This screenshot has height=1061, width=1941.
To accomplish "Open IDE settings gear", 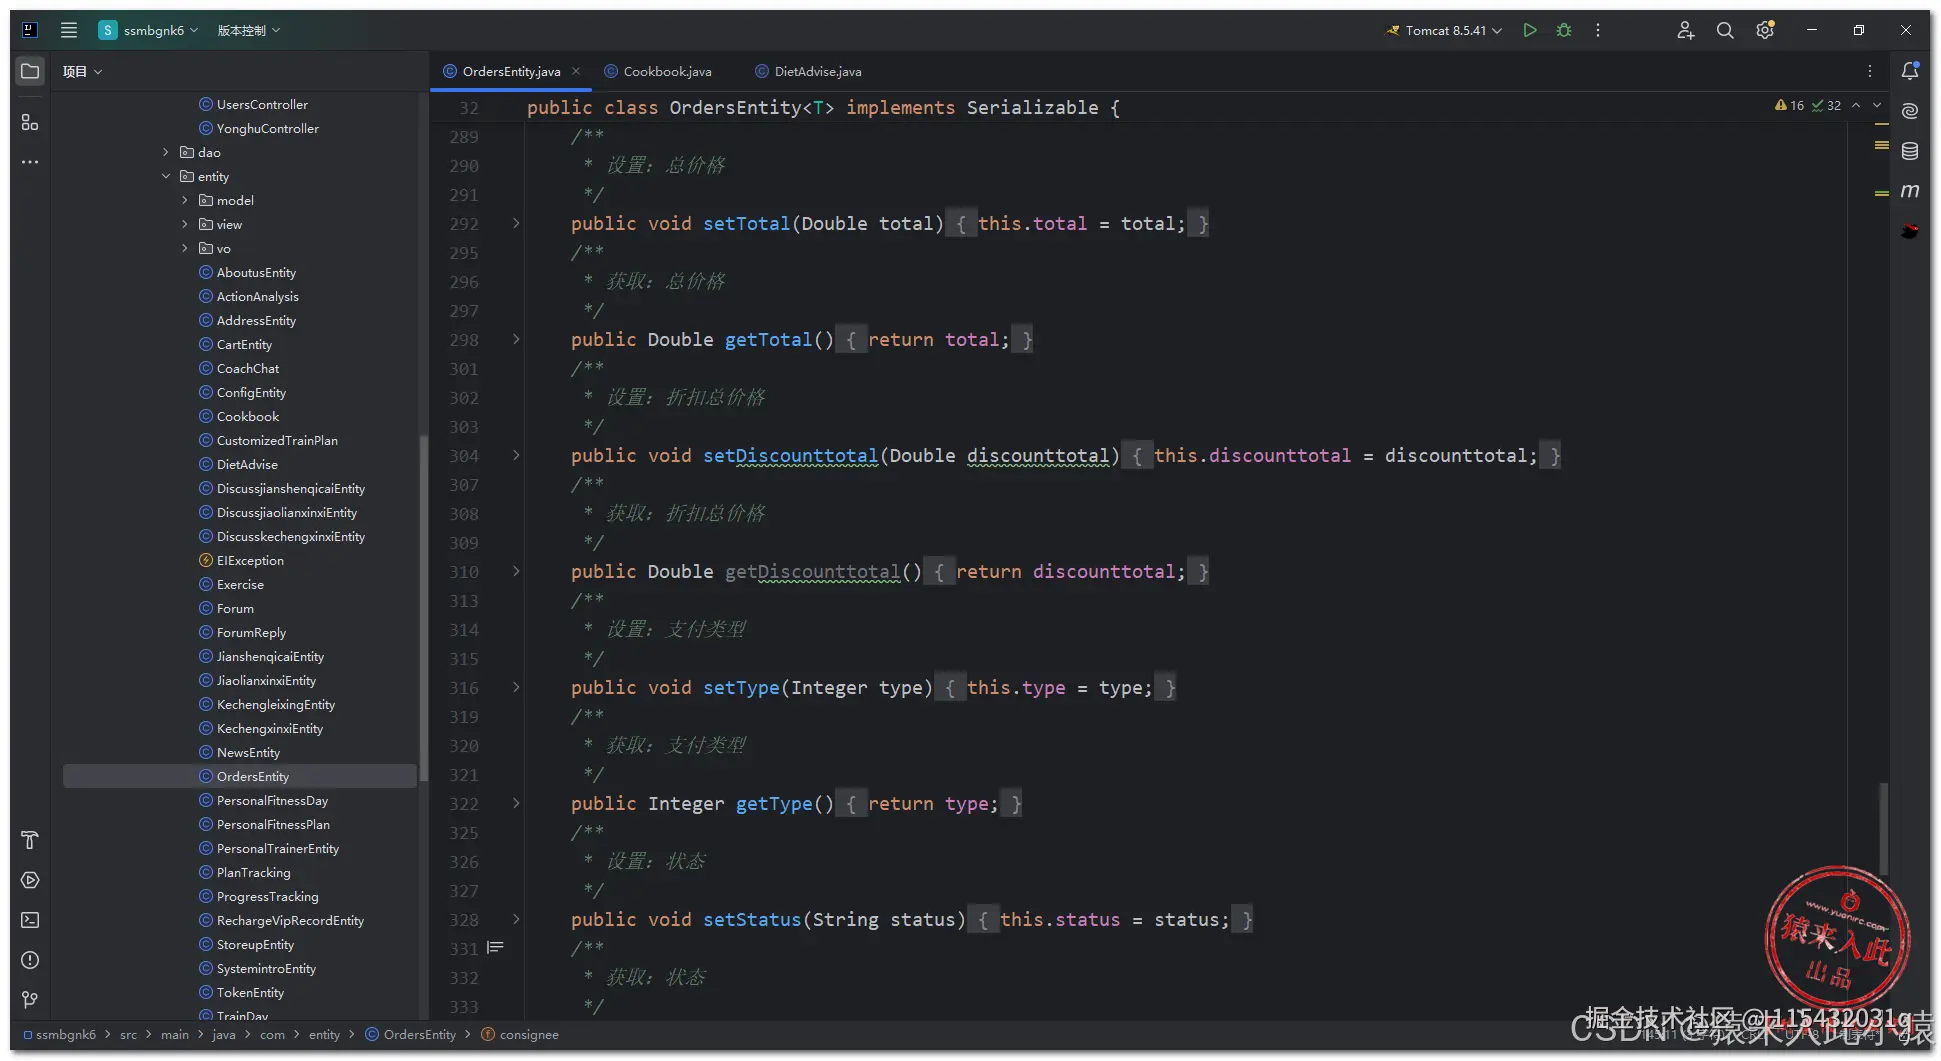I will coord(1765,30).
